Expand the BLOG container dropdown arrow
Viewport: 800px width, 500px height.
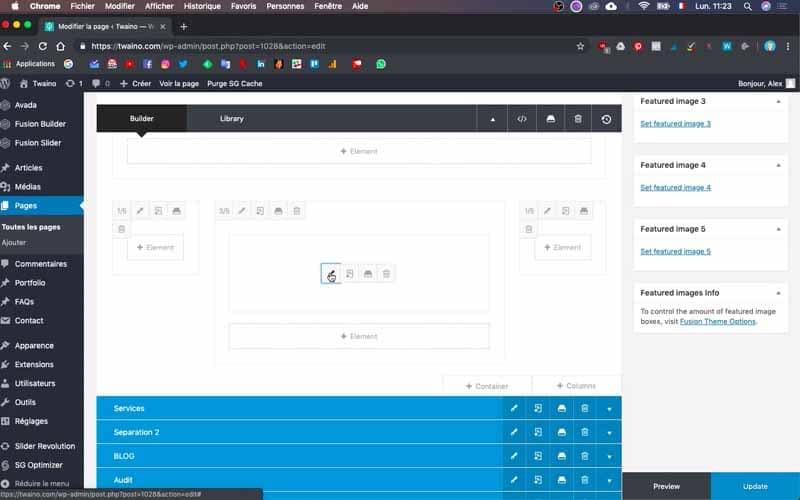tap(609, 457)
